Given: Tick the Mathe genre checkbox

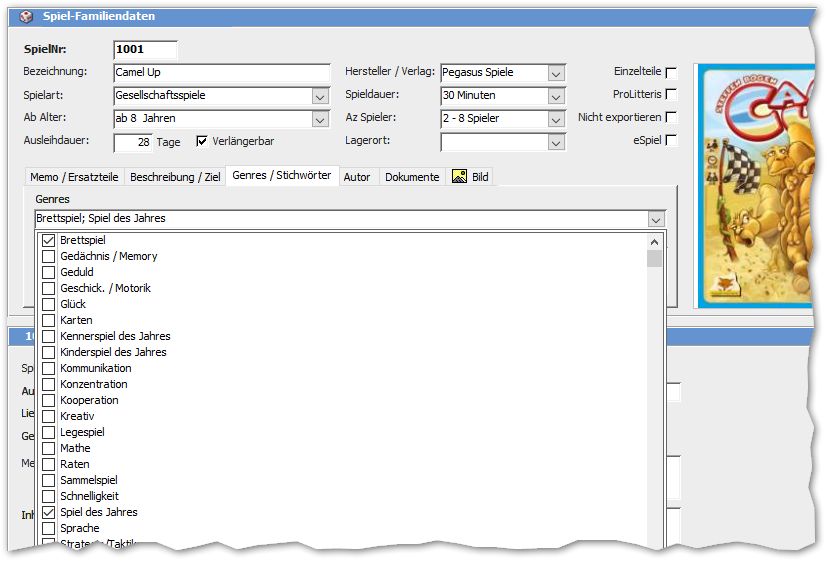Looking at the screenshot, I should 49,448.
